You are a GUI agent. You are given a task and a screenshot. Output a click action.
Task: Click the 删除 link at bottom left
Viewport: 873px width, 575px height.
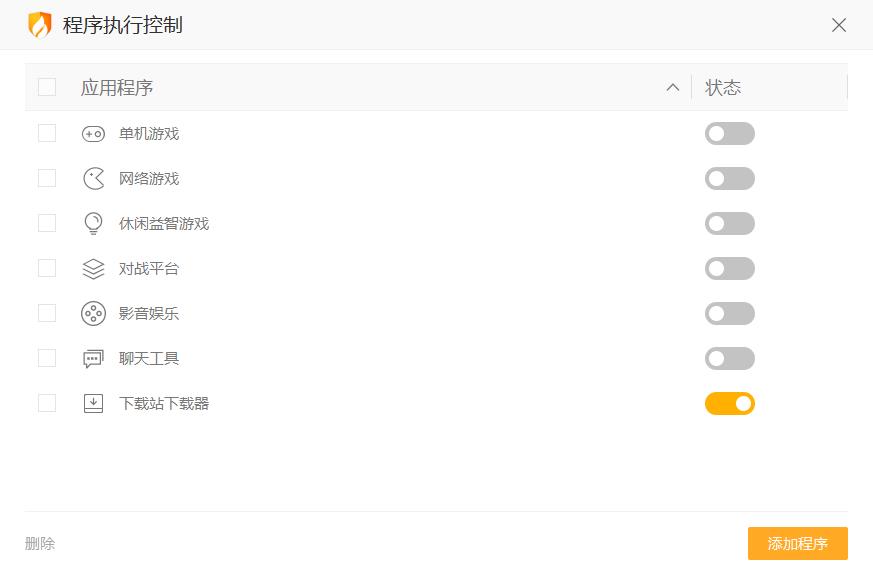(40, 544)
